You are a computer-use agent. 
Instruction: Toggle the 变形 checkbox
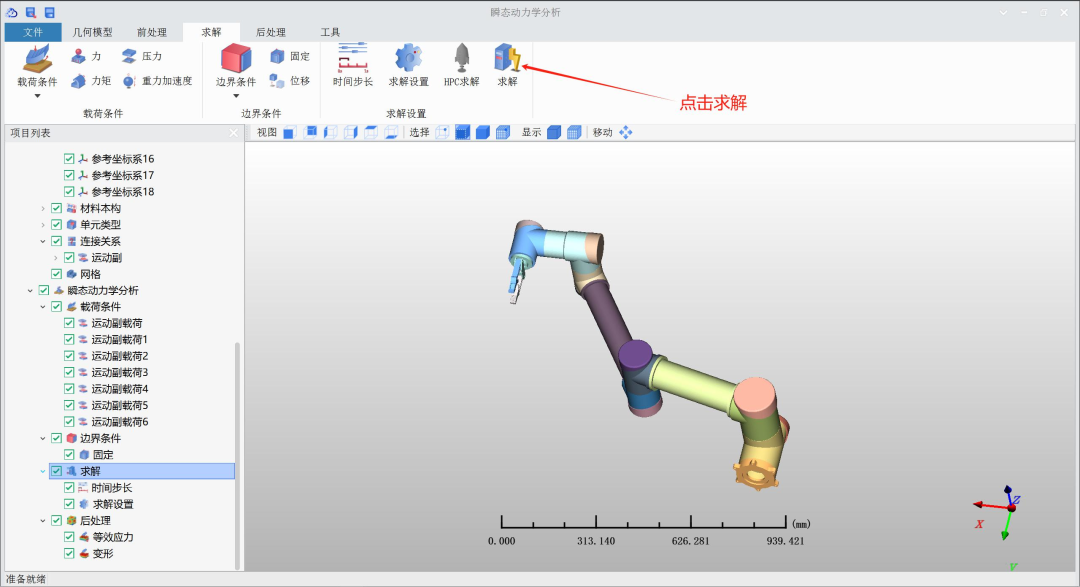(x=69, y=553)
